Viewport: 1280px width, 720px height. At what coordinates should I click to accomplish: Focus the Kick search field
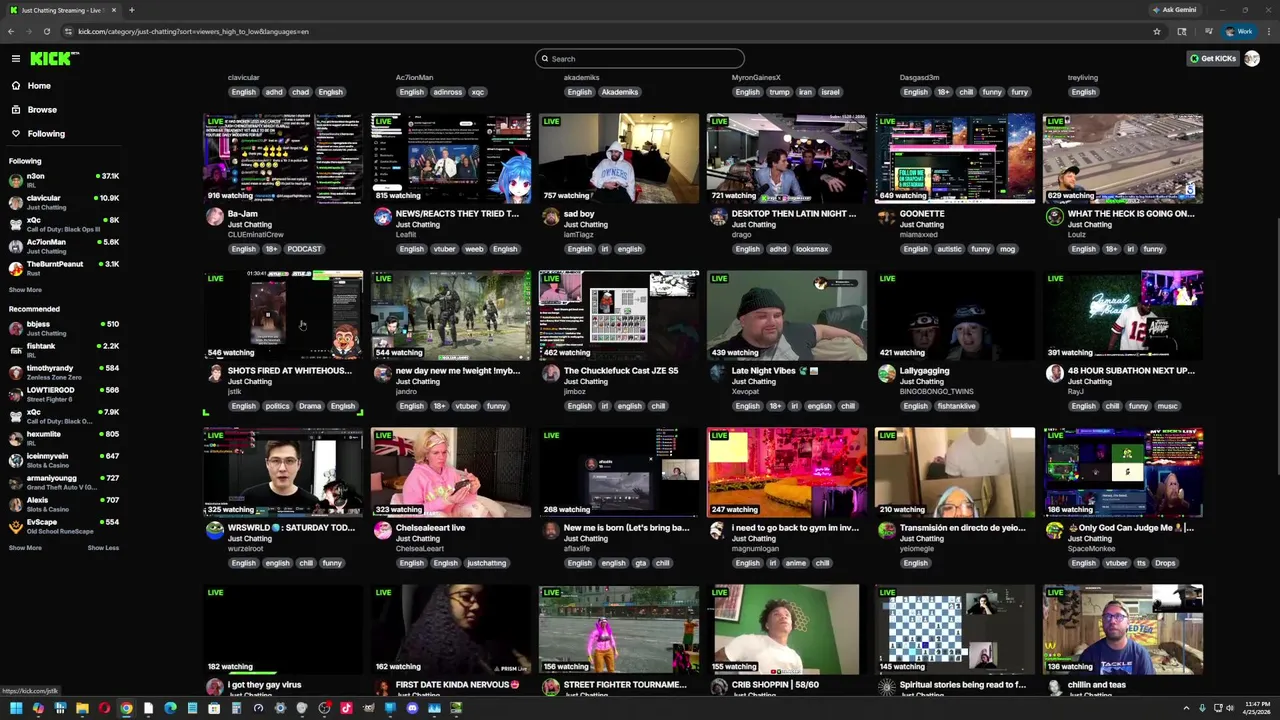tap(640, 59)
